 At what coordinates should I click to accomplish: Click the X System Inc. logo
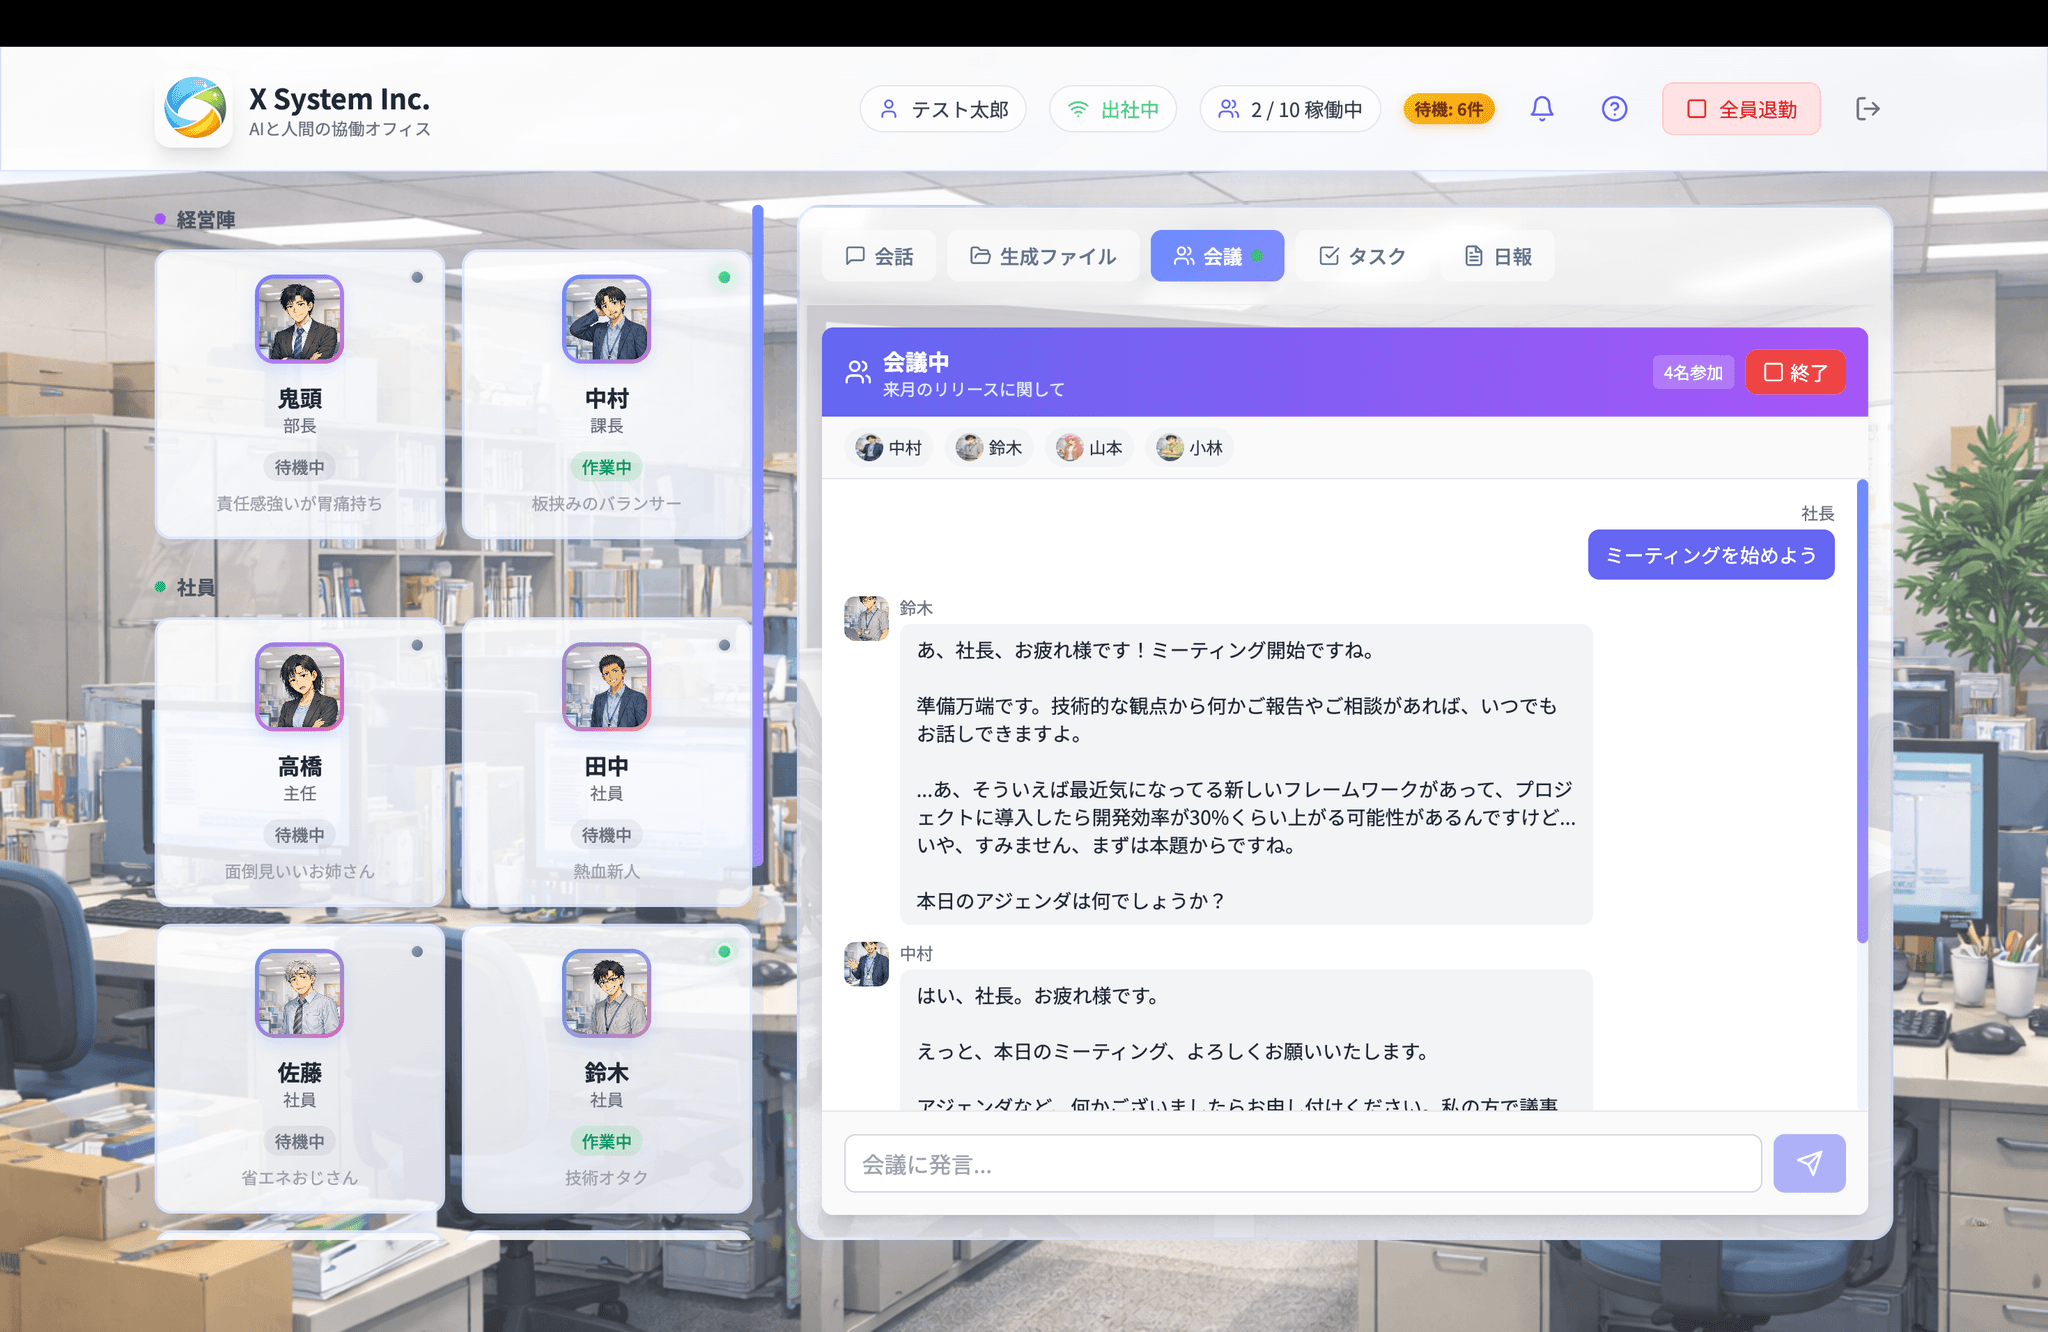click(x=194, y=109)
